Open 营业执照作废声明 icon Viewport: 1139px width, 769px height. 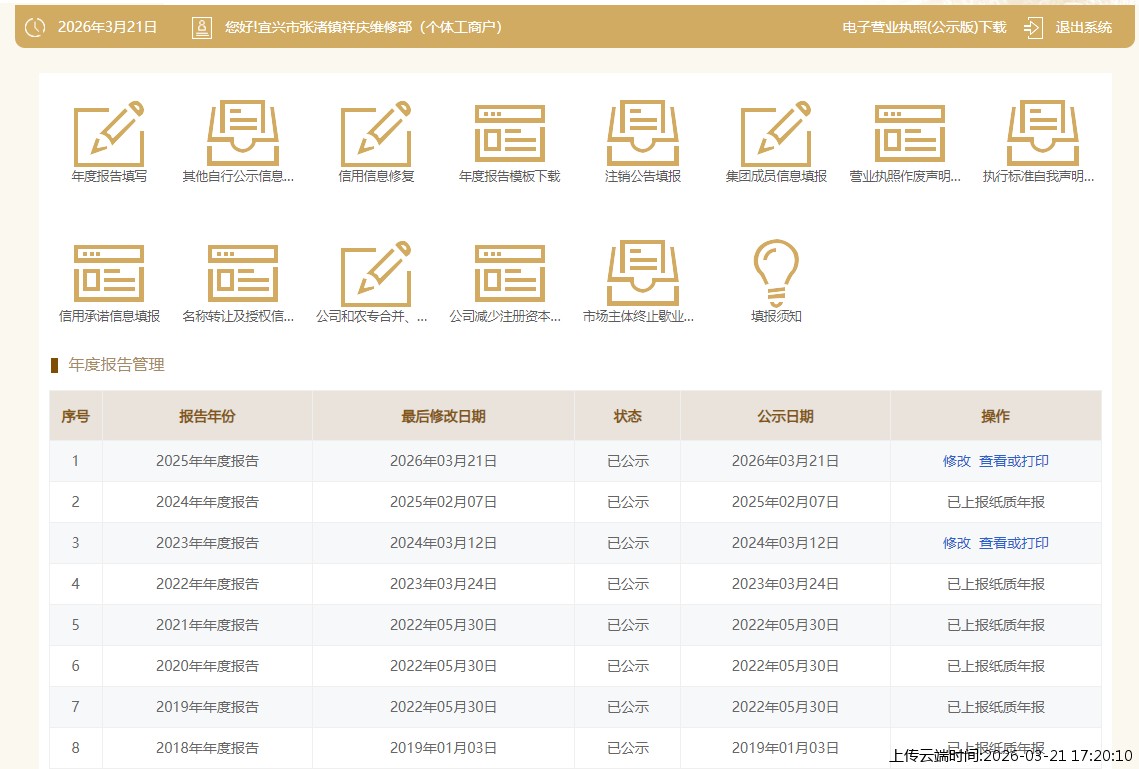click(910, 134)
